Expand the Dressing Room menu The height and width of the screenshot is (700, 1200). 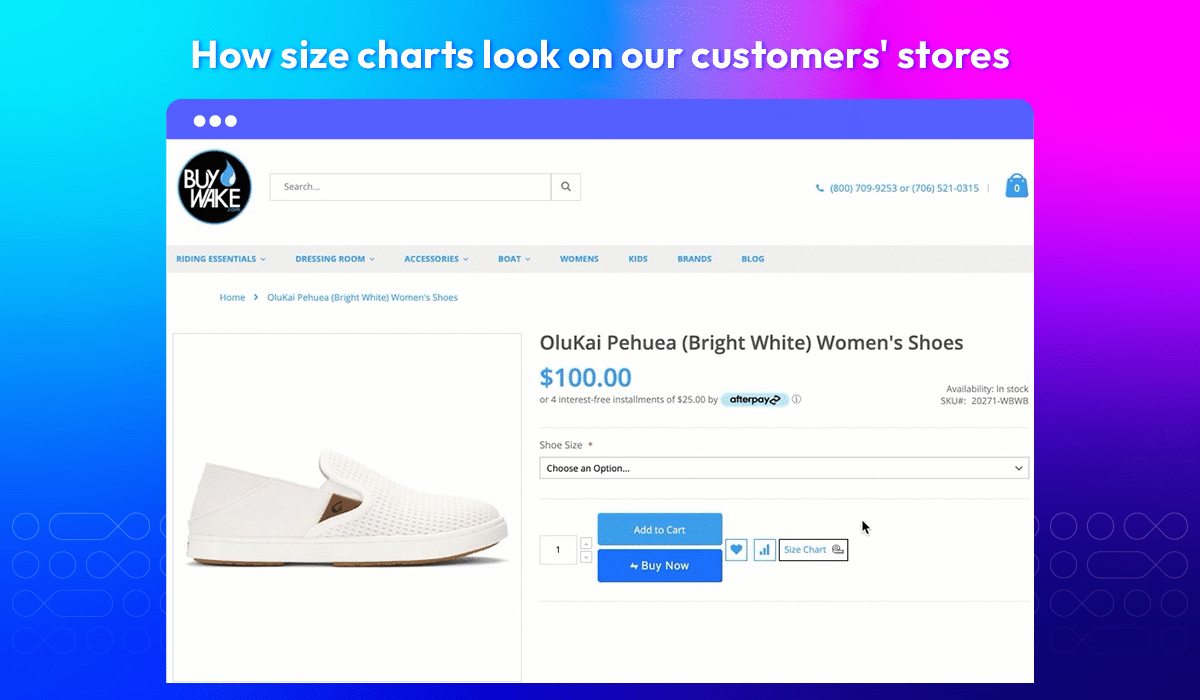point(335,259)
